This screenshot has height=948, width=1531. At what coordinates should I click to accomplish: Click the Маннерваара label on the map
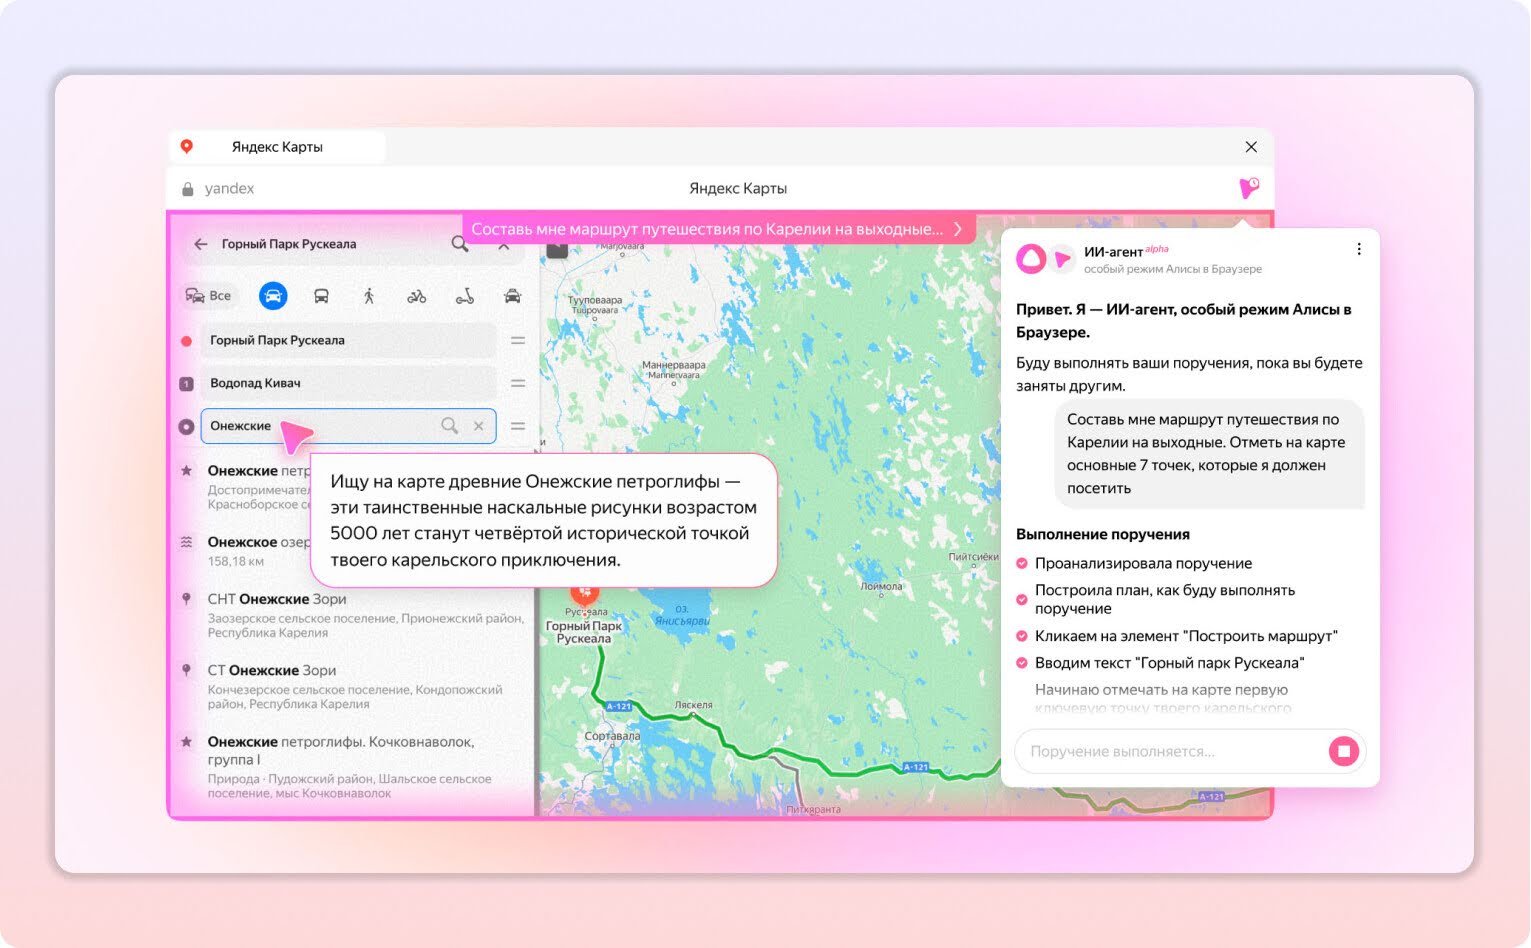pos(674,370)
